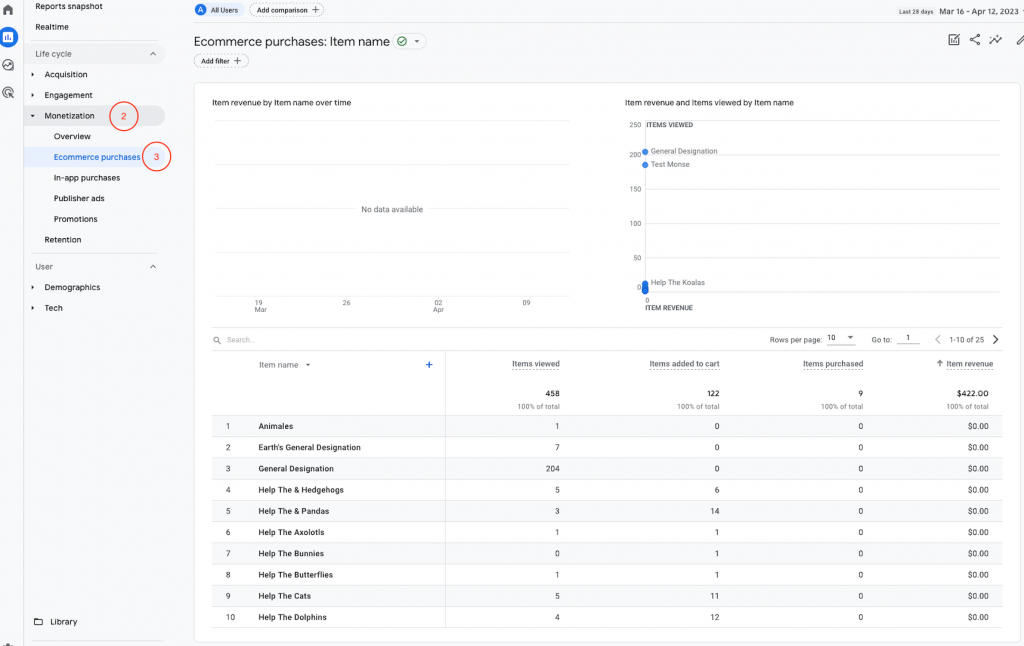Expand the Acquisition menu group
This screenshot has width=1024, height=646.
tap(65, 75)
